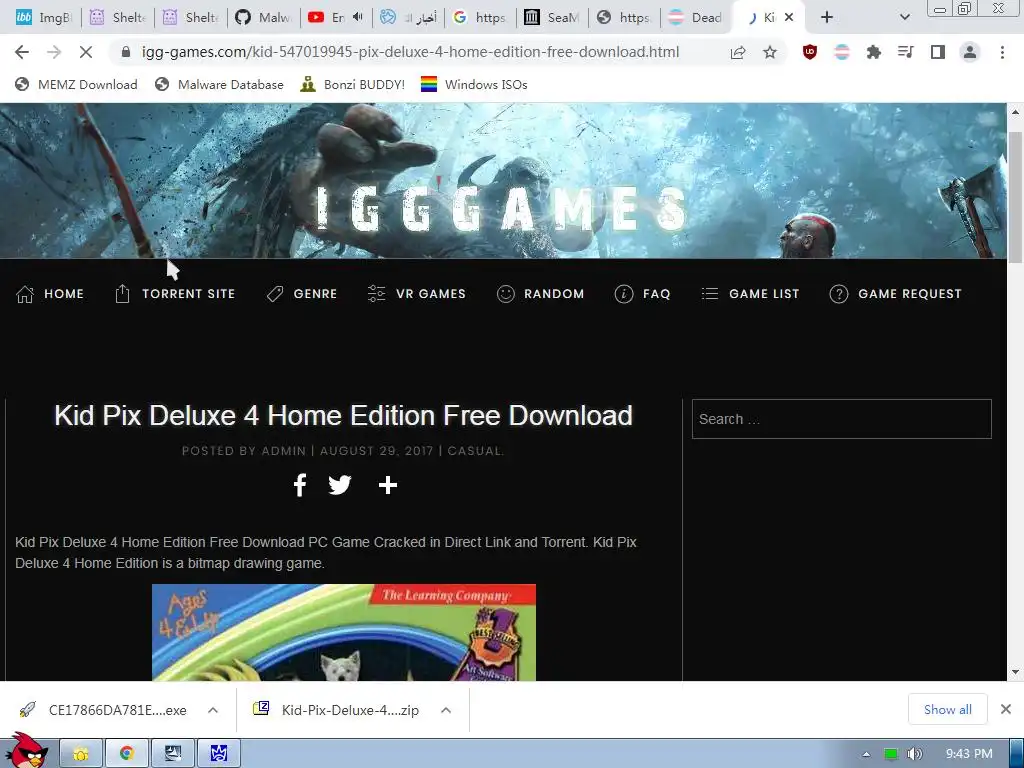The image size is (1024, 768).
Task: Click the page vertical scrollbar thumb
Action: click(x=1015, y=197)
